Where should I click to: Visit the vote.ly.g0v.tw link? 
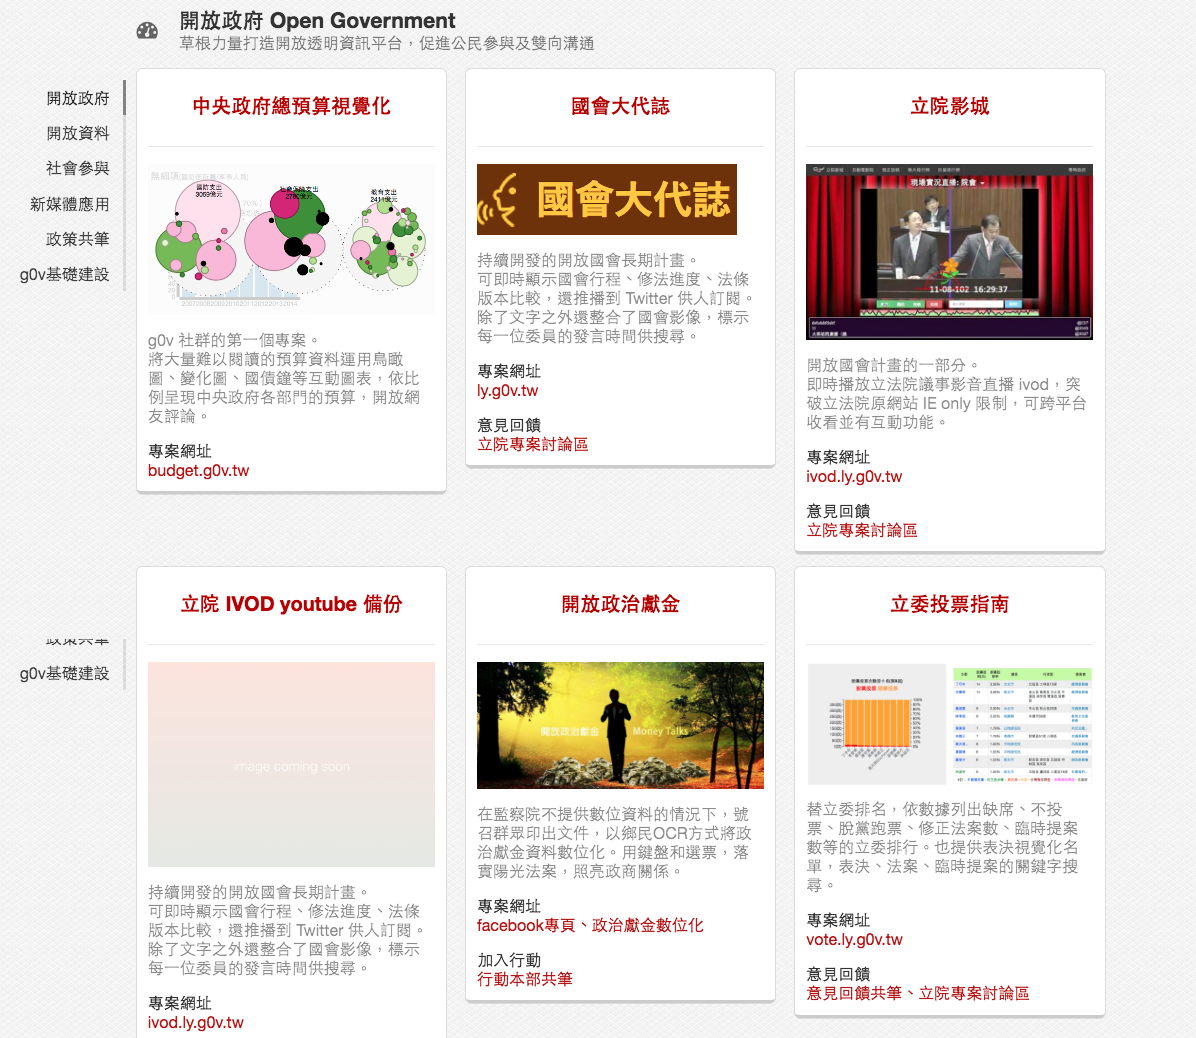click(854, 940)
